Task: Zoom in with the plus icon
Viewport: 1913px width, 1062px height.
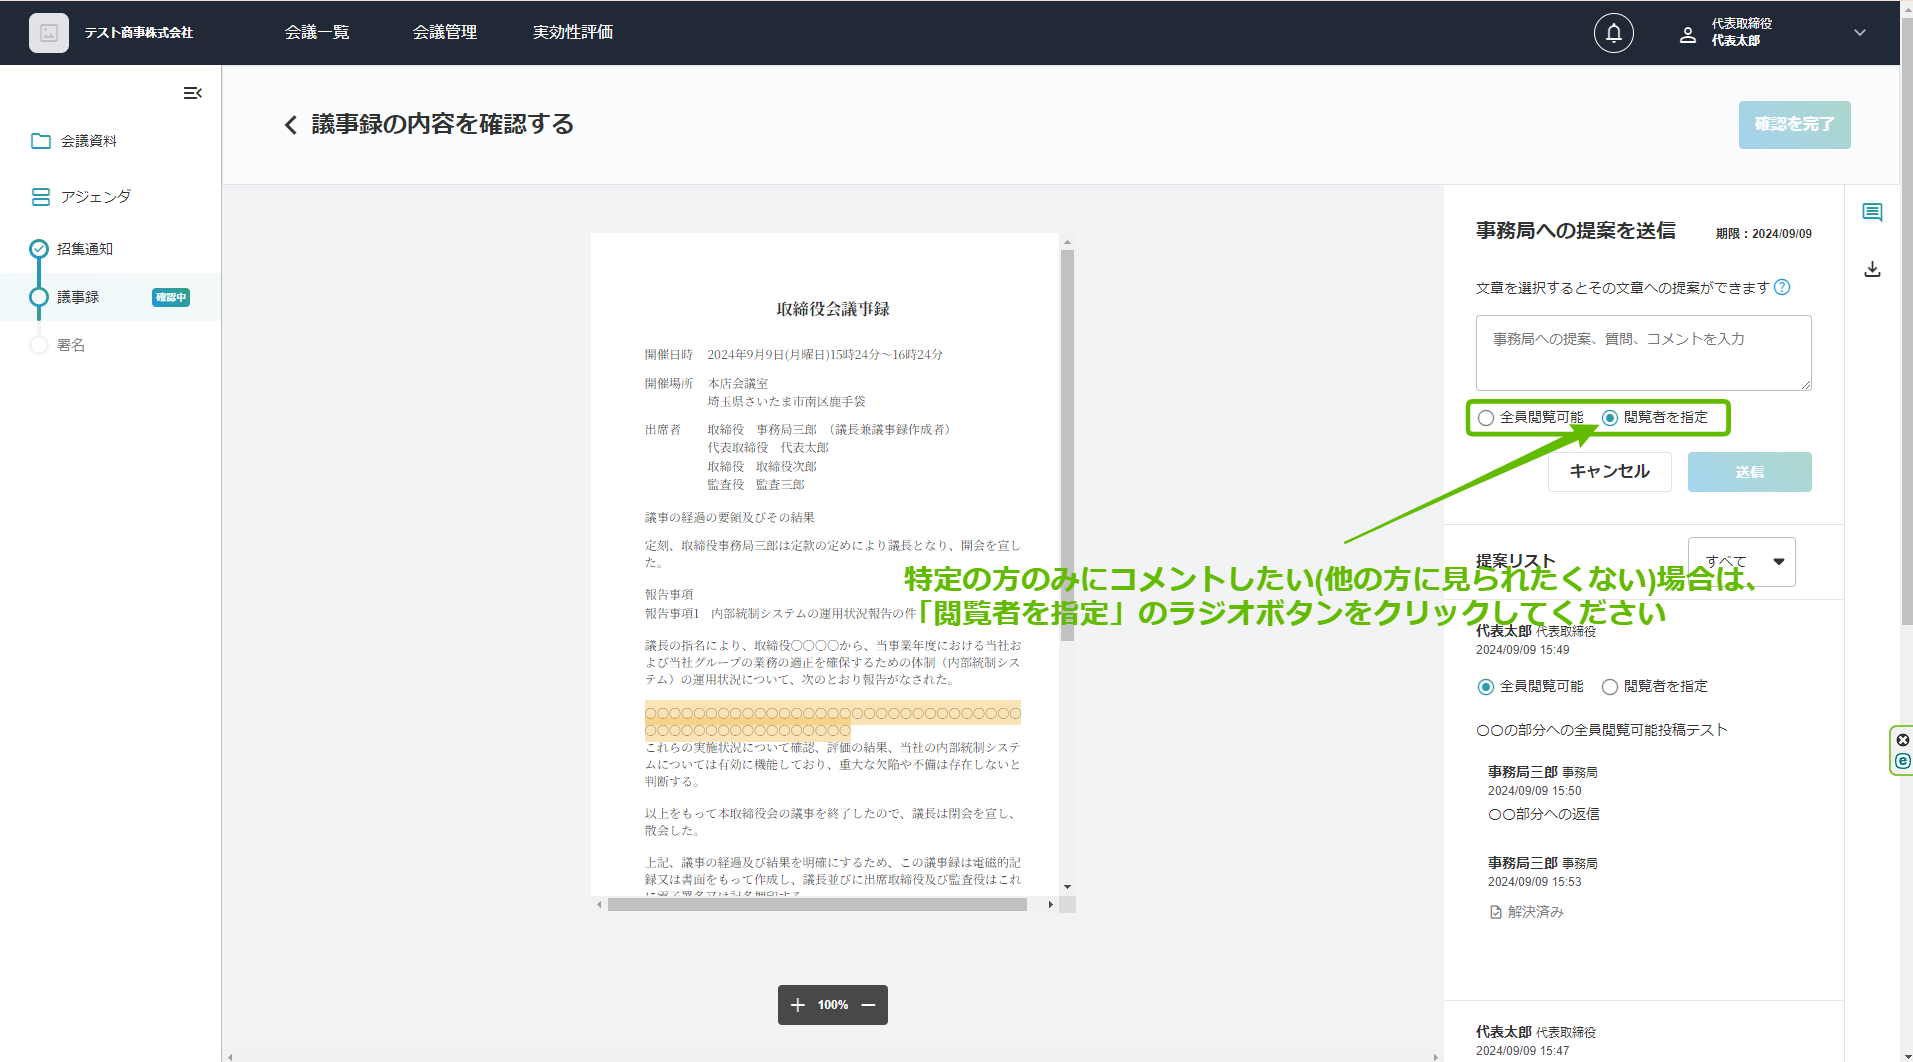Action: click(x=797, y=1005)
